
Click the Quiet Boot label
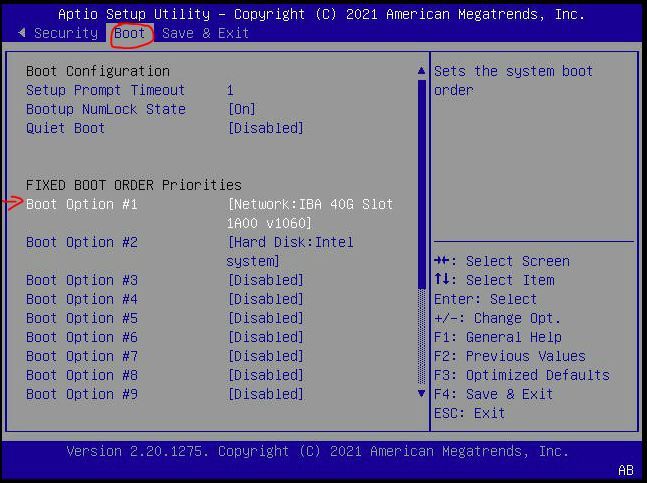(x=65, y=128)
